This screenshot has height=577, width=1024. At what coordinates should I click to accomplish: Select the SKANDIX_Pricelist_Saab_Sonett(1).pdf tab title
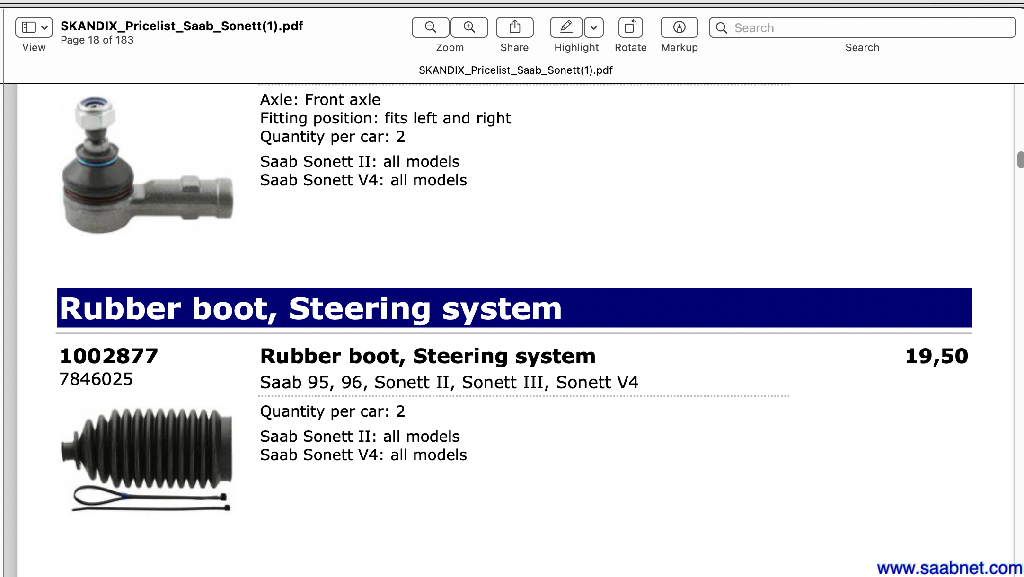pos(515,70)
